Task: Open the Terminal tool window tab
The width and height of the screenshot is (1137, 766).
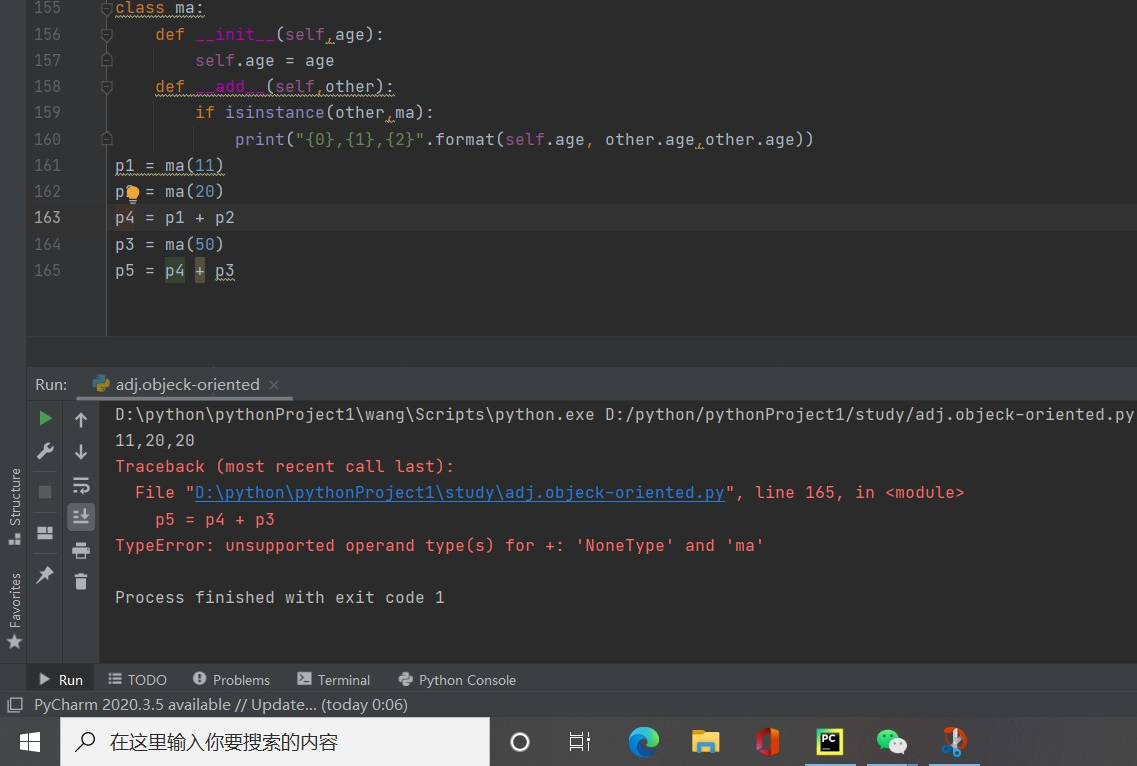Action: tap(334, 680)
